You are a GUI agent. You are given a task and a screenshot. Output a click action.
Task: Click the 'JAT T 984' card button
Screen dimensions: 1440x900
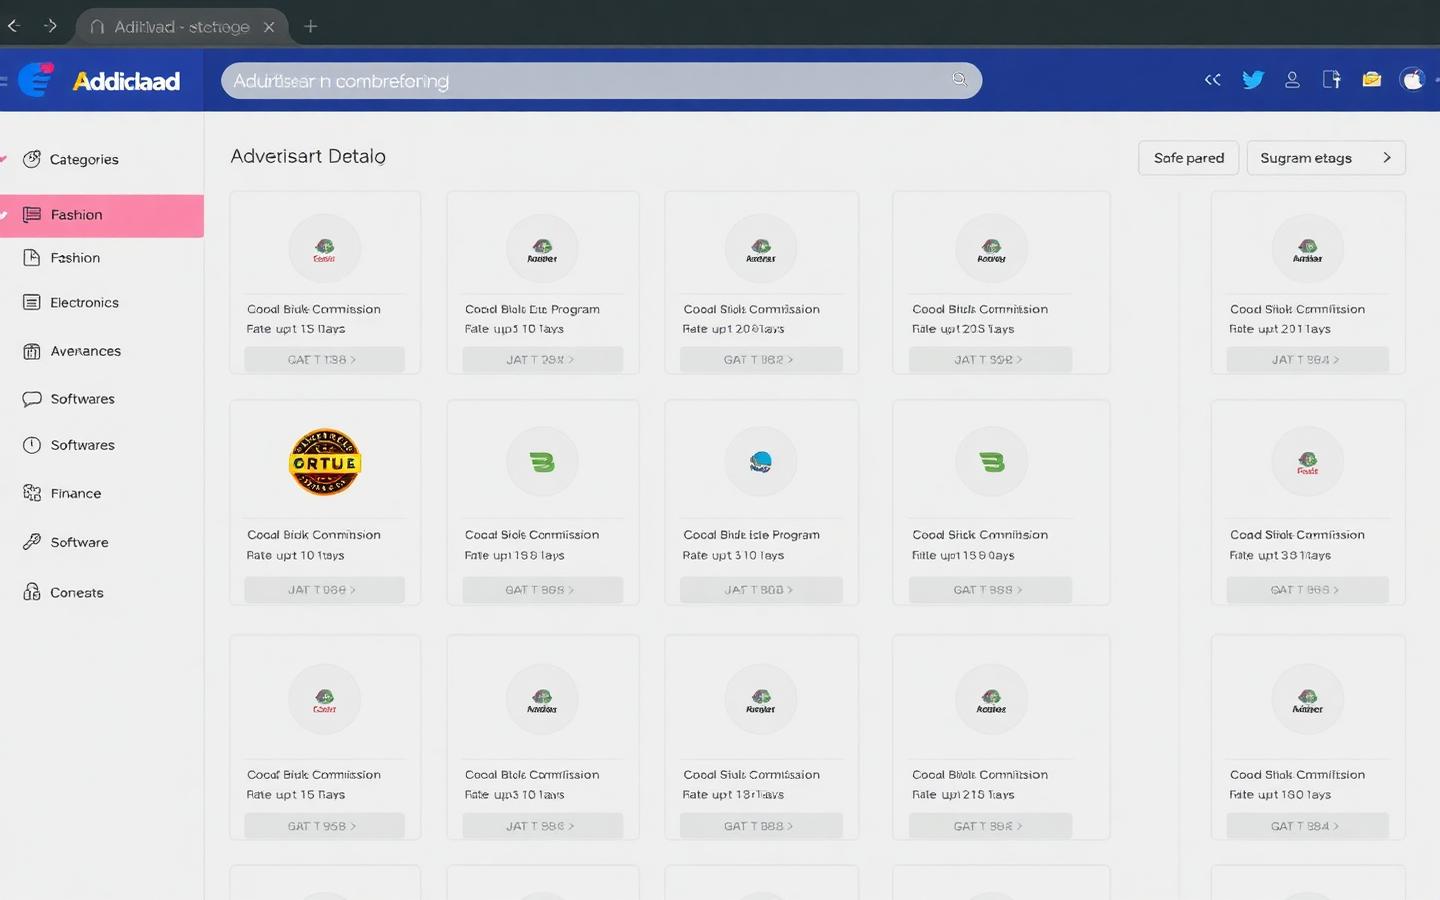pos(1306,360)
